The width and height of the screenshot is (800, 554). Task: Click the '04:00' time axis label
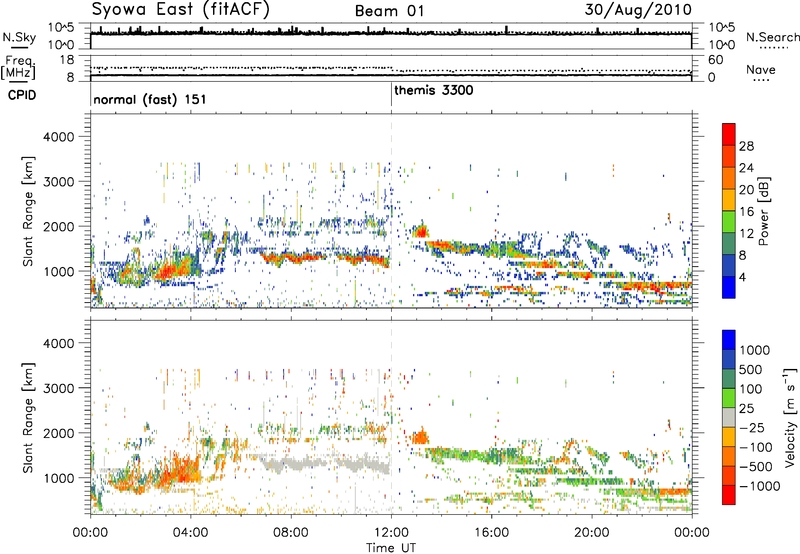tap(190, 533)
